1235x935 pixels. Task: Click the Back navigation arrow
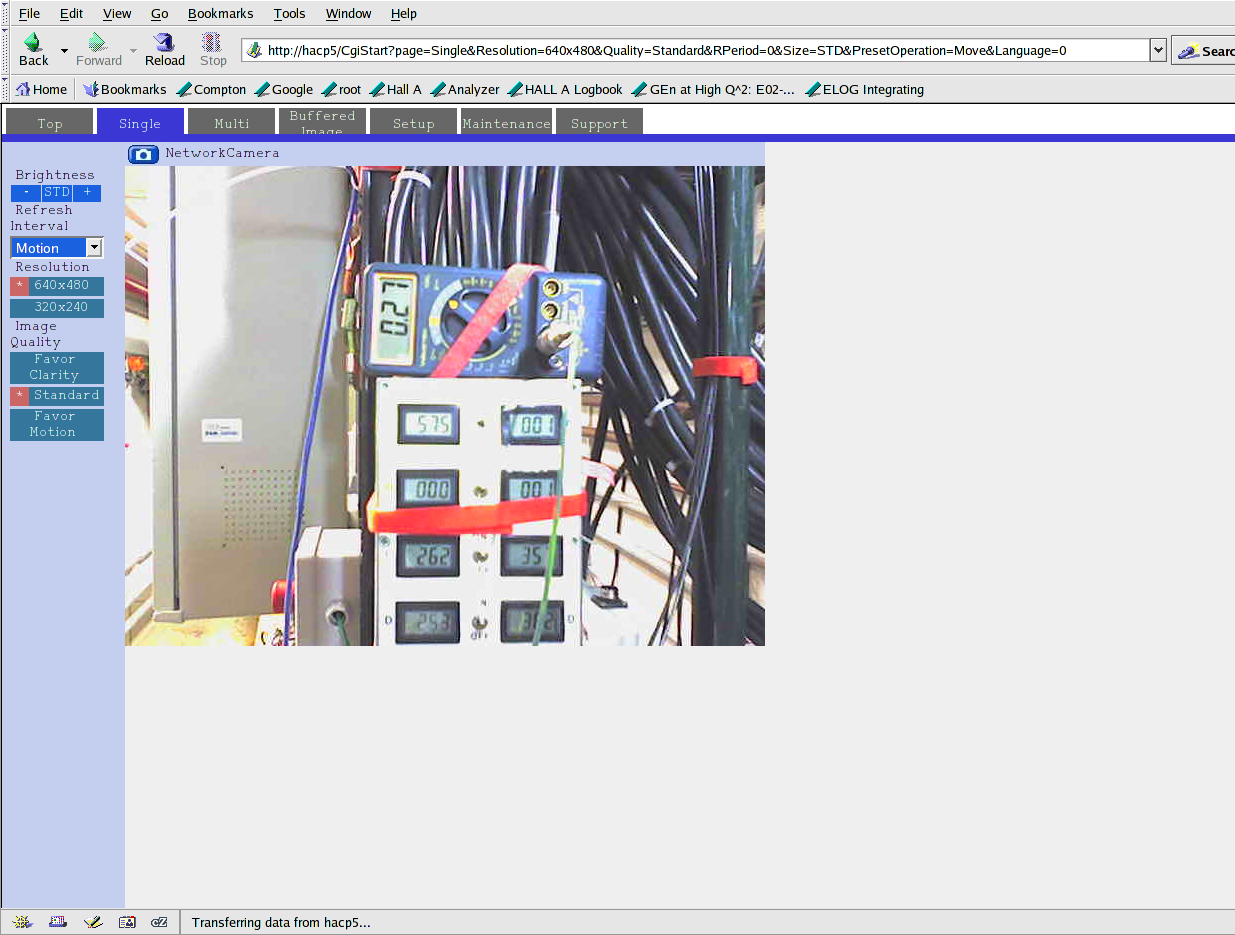pos(33,49)
